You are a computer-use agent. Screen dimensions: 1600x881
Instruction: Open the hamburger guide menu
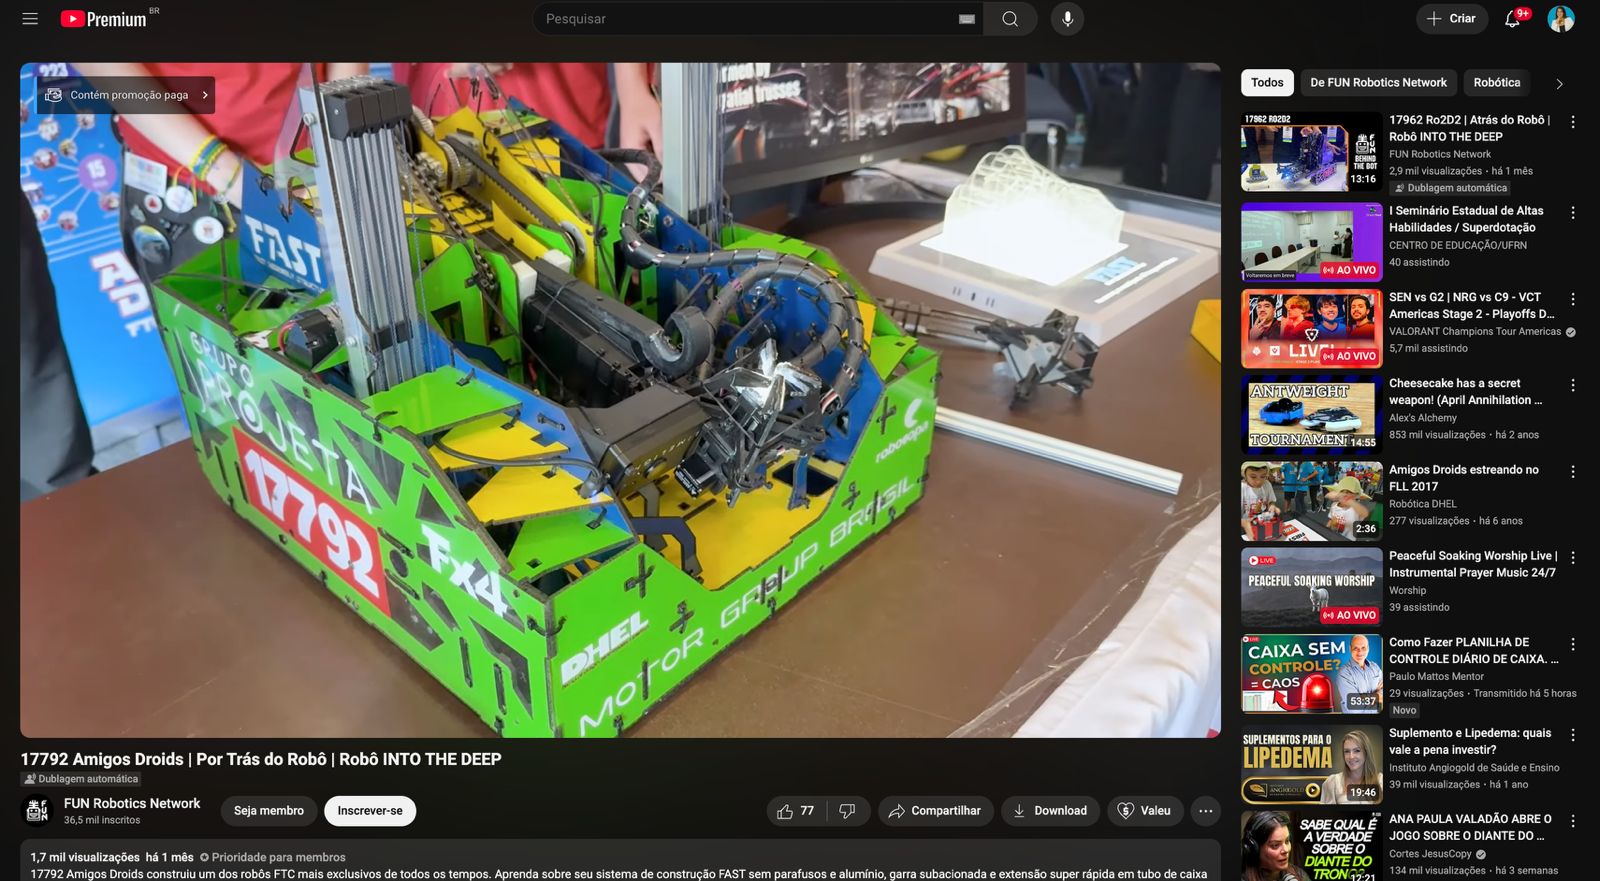(30, 19)
